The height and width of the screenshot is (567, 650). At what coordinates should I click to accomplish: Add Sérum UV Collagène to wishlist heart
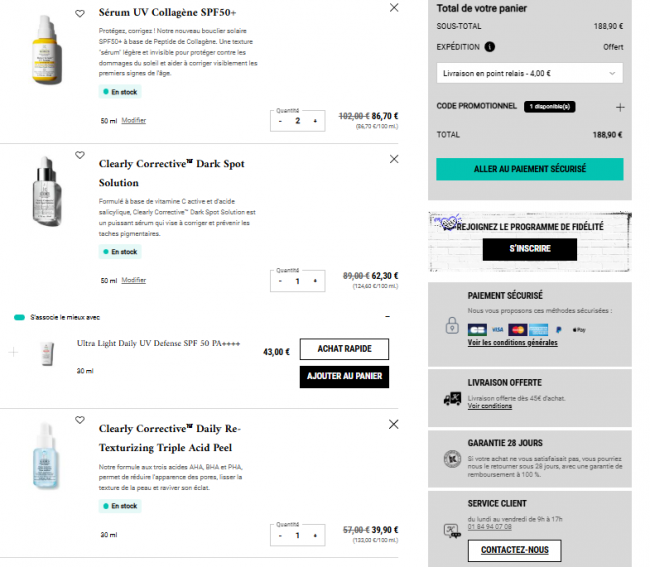[80, 15]
